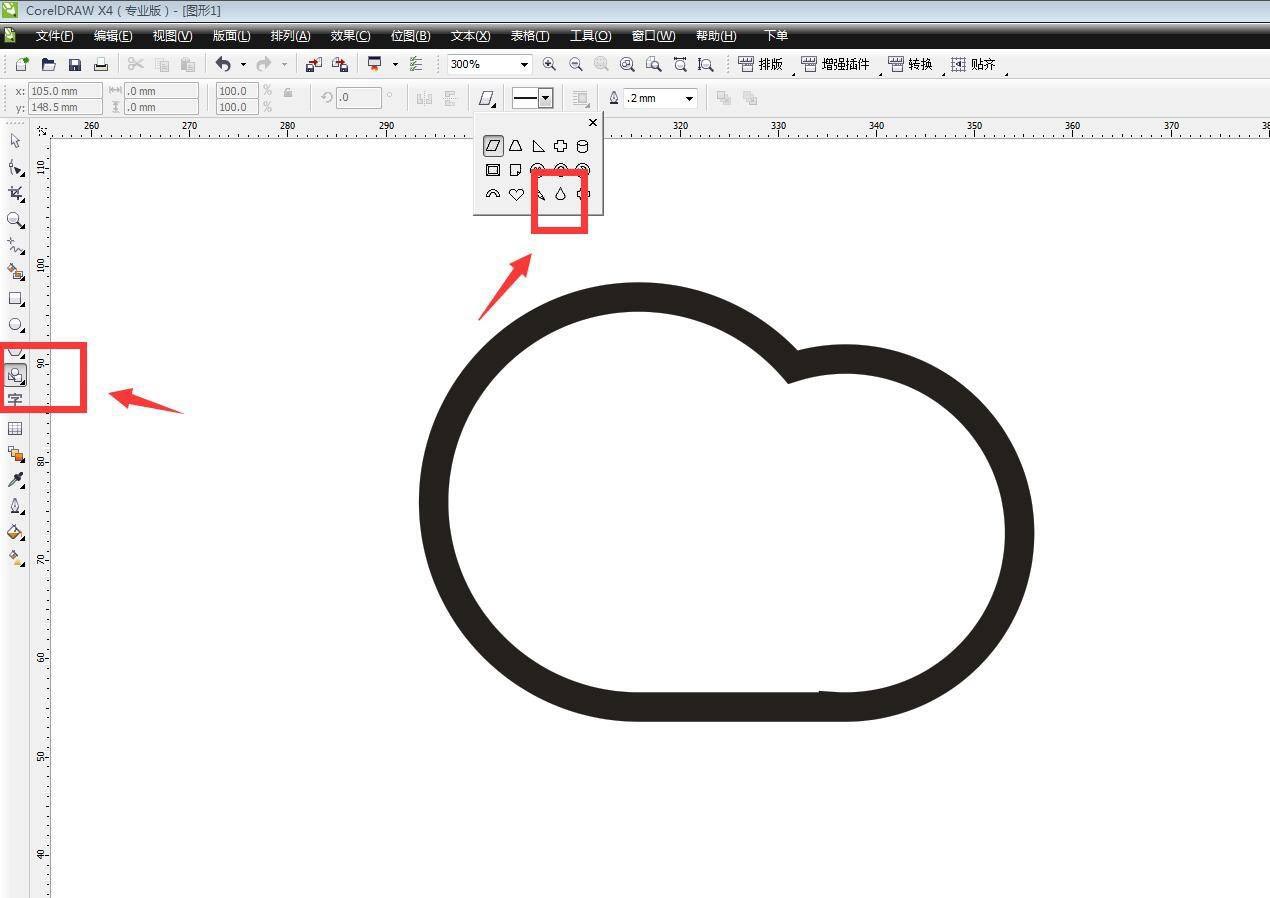Select the Table tool
The height and width of the screenshot is (898, 1270).
(x=15, y=428)
